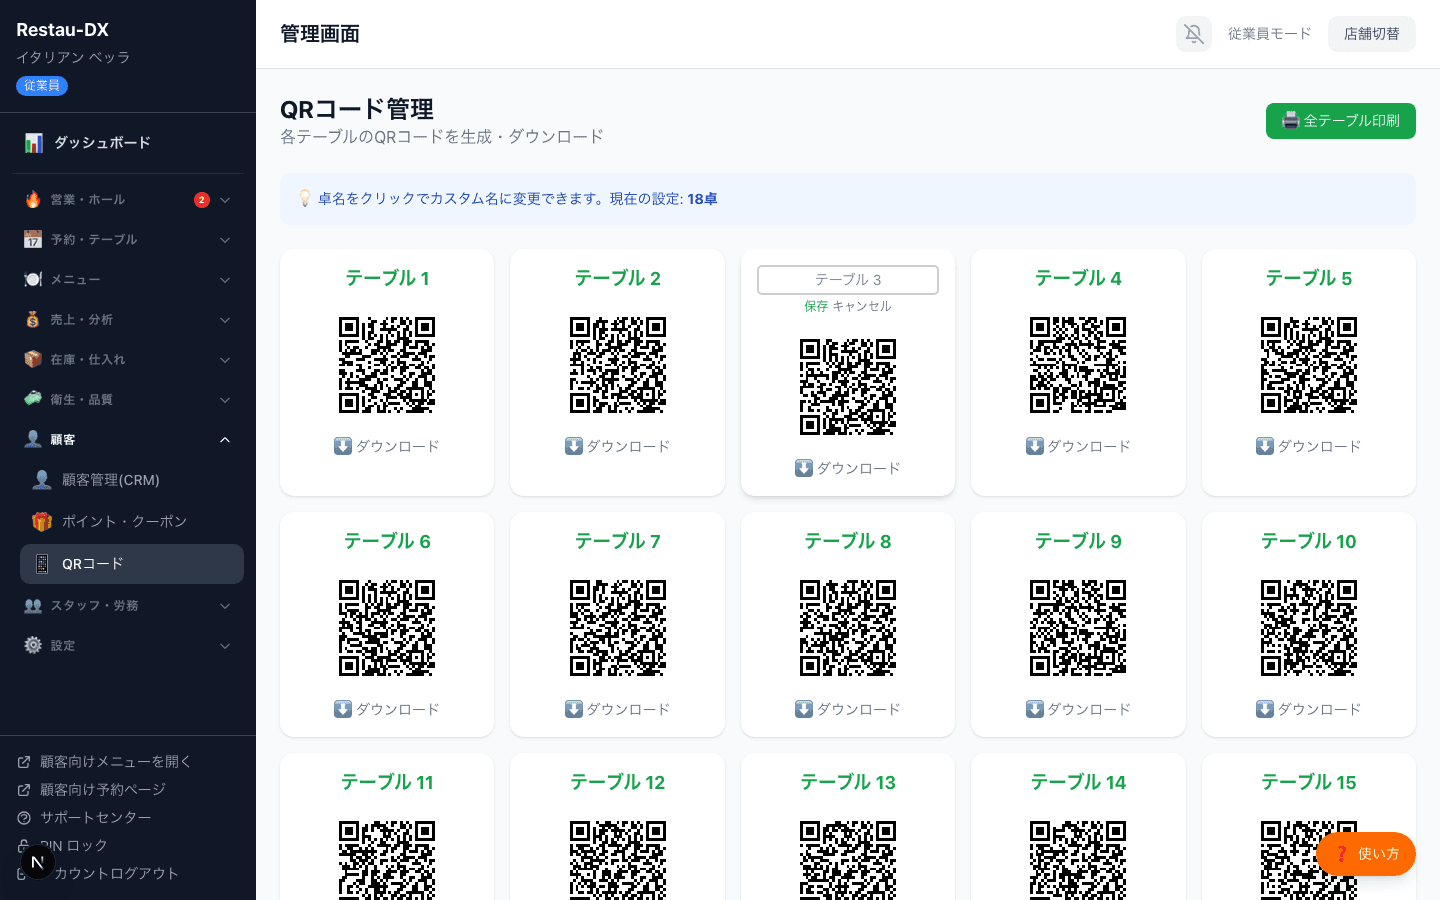Click the 従業員 badge under the store name

click(42, 86)
